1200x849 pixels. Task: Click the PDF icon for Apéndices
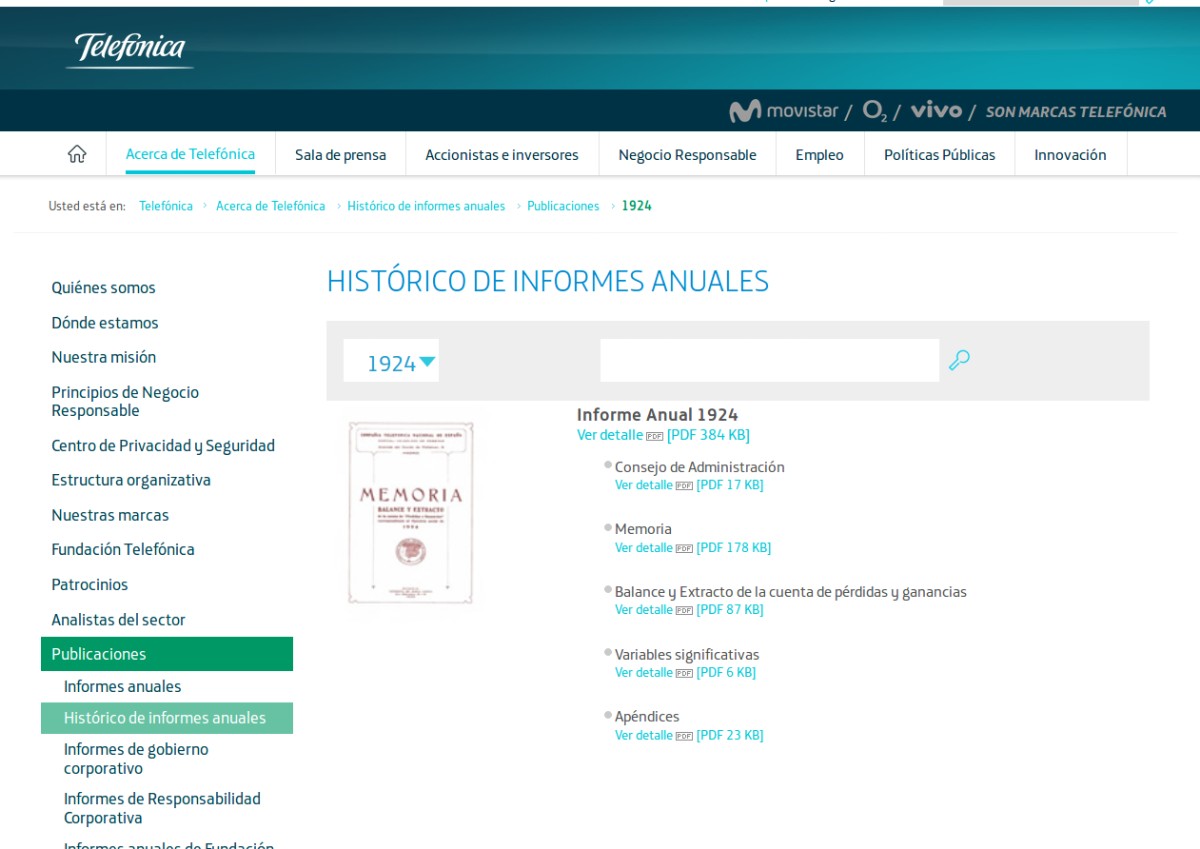tap(682, 735)
